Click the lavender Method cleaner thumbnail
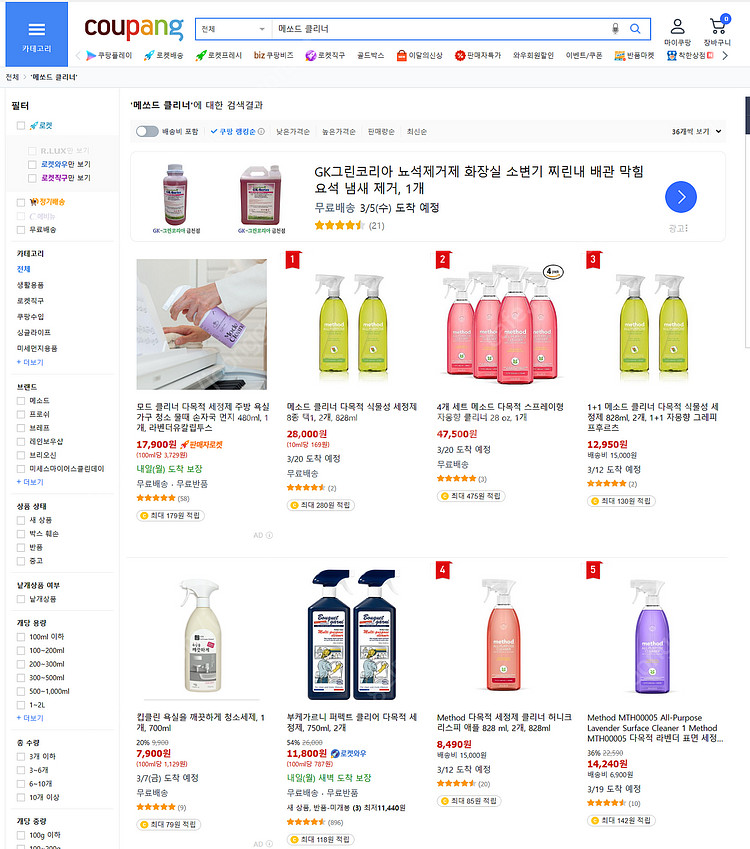Screen dimensions: 750x849 647,636
